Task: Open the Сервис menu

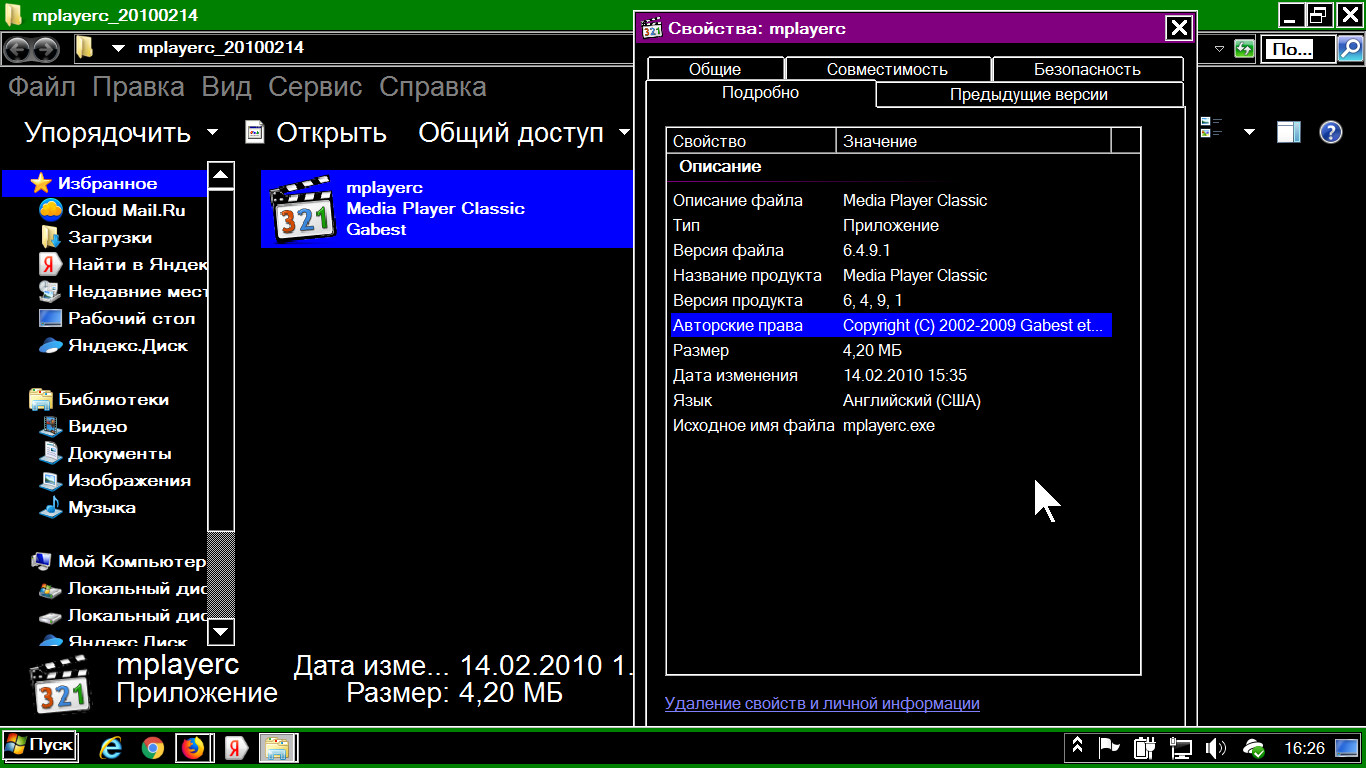Action: click(x=315, y=87)
